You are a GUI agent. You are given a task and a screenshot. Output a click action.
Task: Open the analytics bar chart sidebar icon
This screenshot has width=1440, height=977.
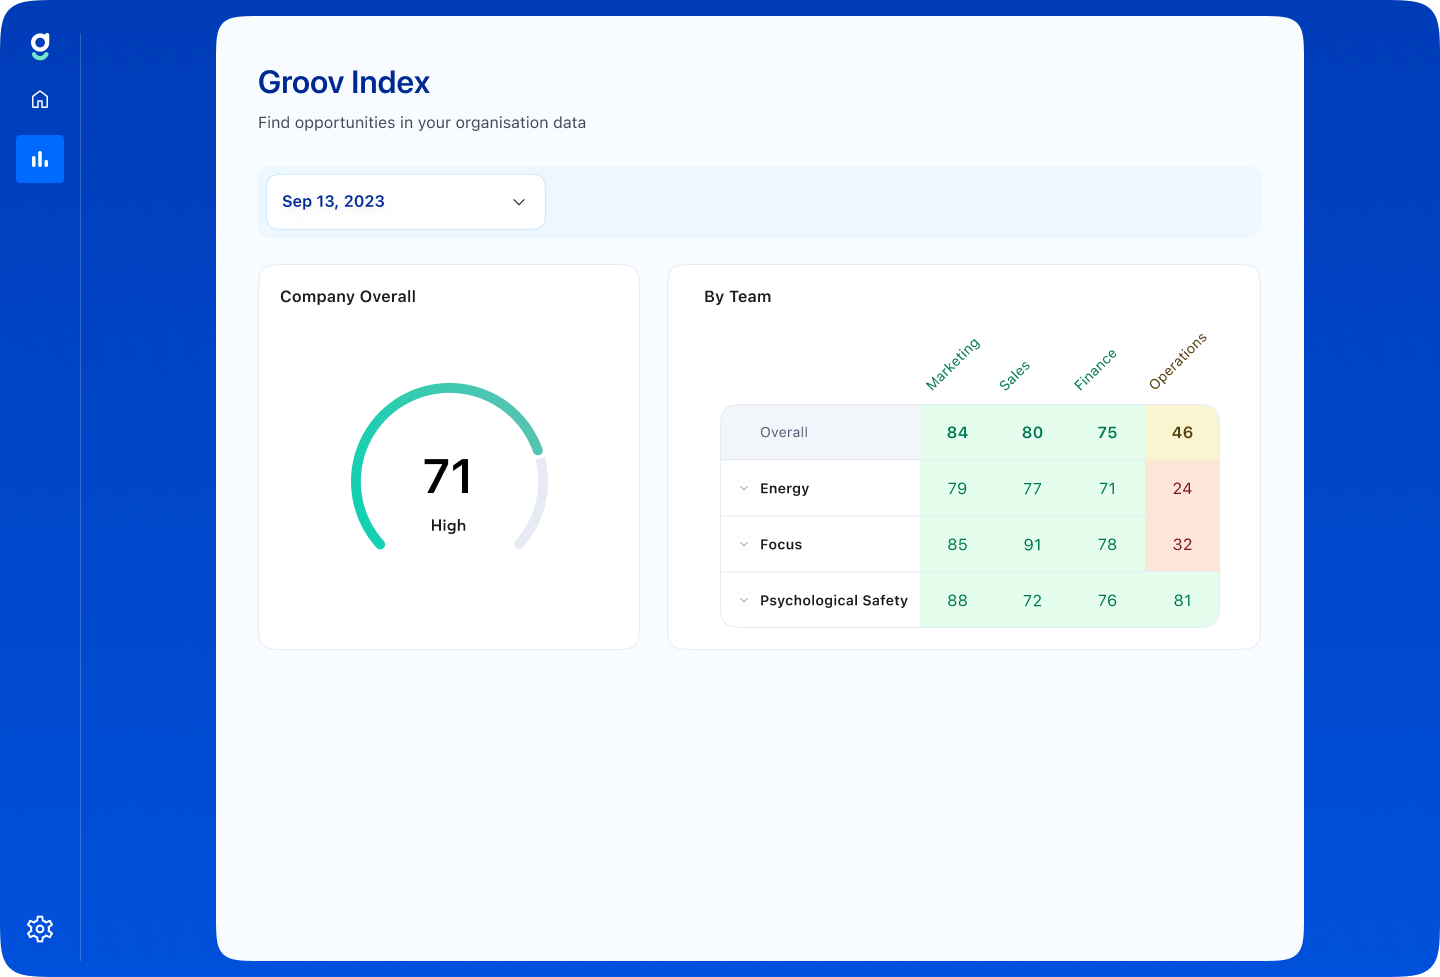(x=40, y=159)
